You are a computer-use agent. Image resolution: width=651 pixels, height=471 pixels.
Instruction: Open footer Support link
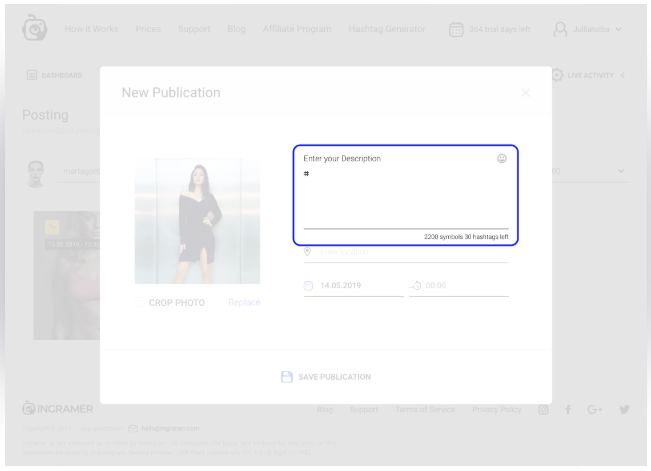[x=364, y=410]
